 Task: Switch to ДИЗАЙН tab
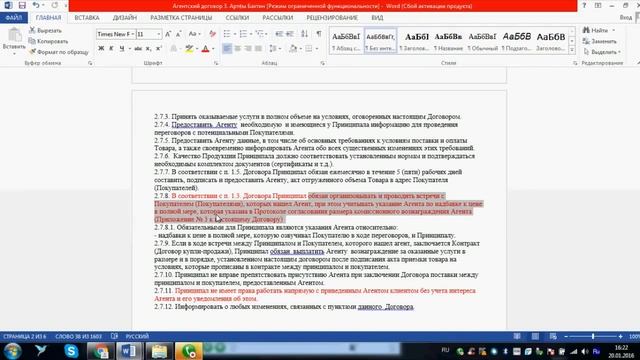pyautogui.click(x=125, y=18)
